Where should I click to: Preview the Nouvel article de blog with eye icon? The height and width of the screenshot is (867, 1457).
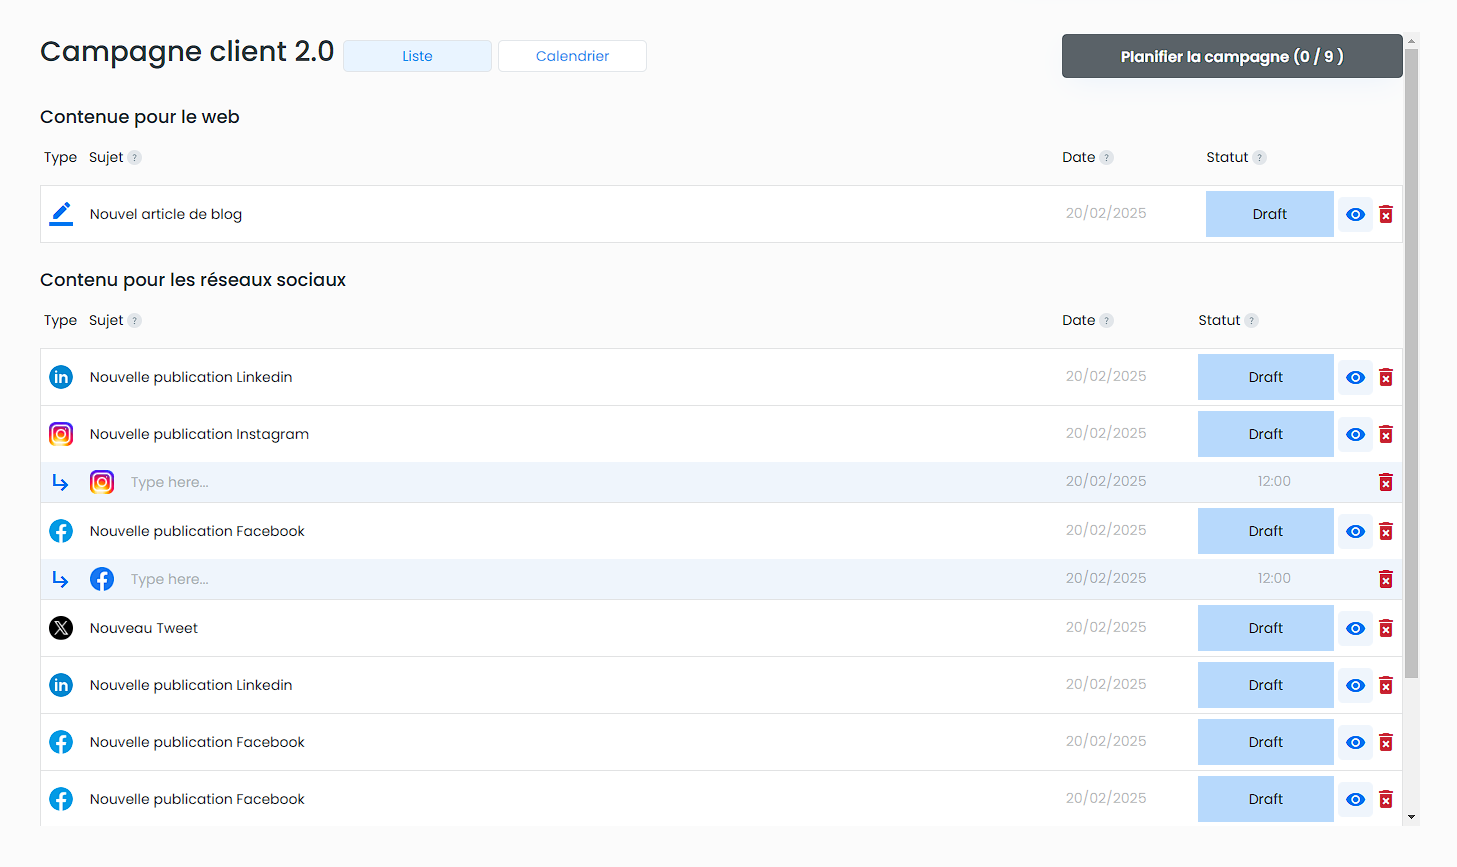1355,215
